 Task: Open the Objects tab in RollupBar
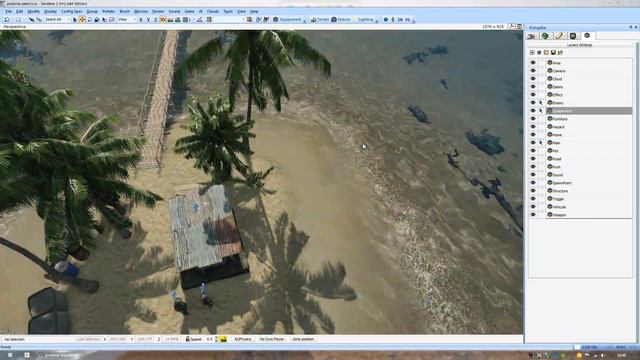[531, 36]
